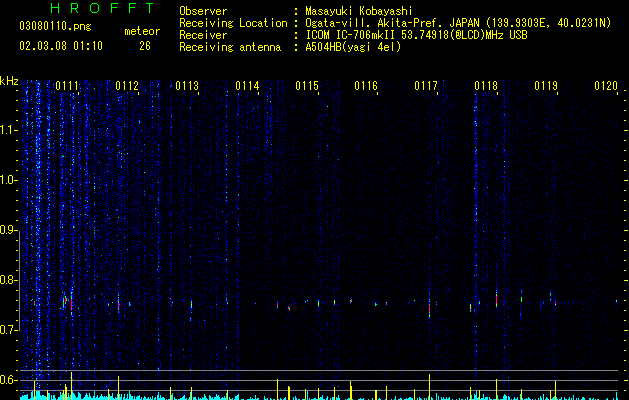The height and width of the screenshot is (400, 629).
Task: Click the kHz axis unit label
Action: point(9,81)
